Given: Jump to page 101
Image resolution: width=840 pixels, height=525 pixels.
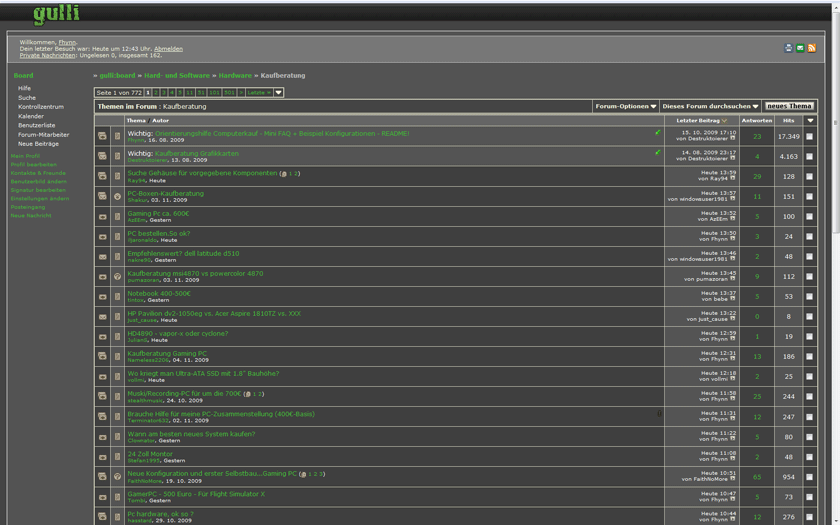Looking at the screenshot, I should tap(214, 93).
